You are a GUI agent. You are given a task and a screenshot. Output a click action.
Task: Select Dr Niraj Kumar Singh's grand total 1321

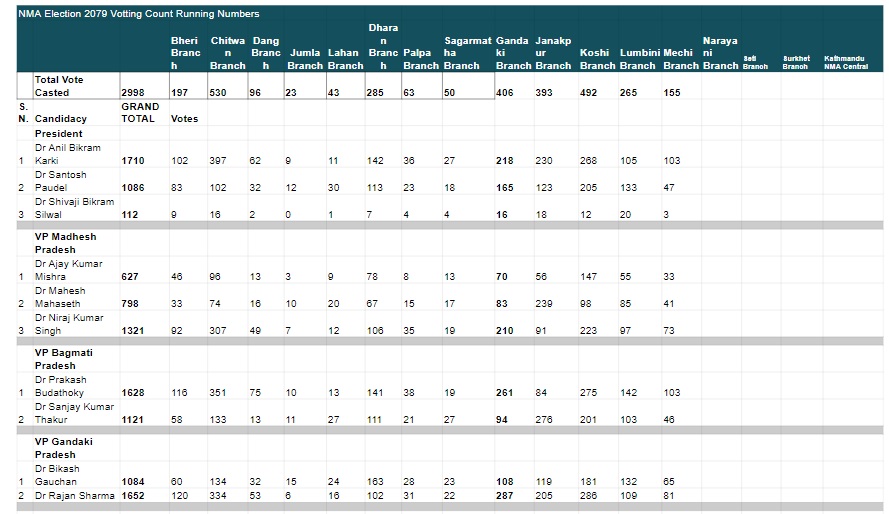(x=133, y=330)
